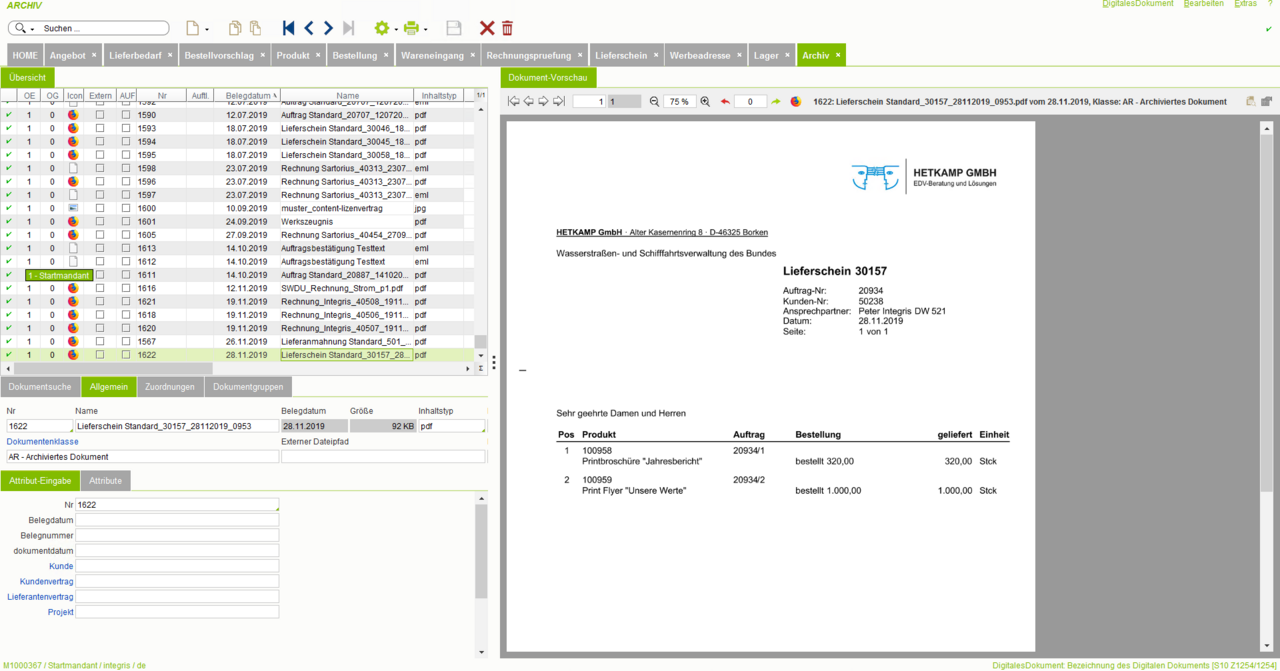Tick the AUF checkbox for row 1600
This screenshot has width=1280, height=671.
click(x=126, y=208)
